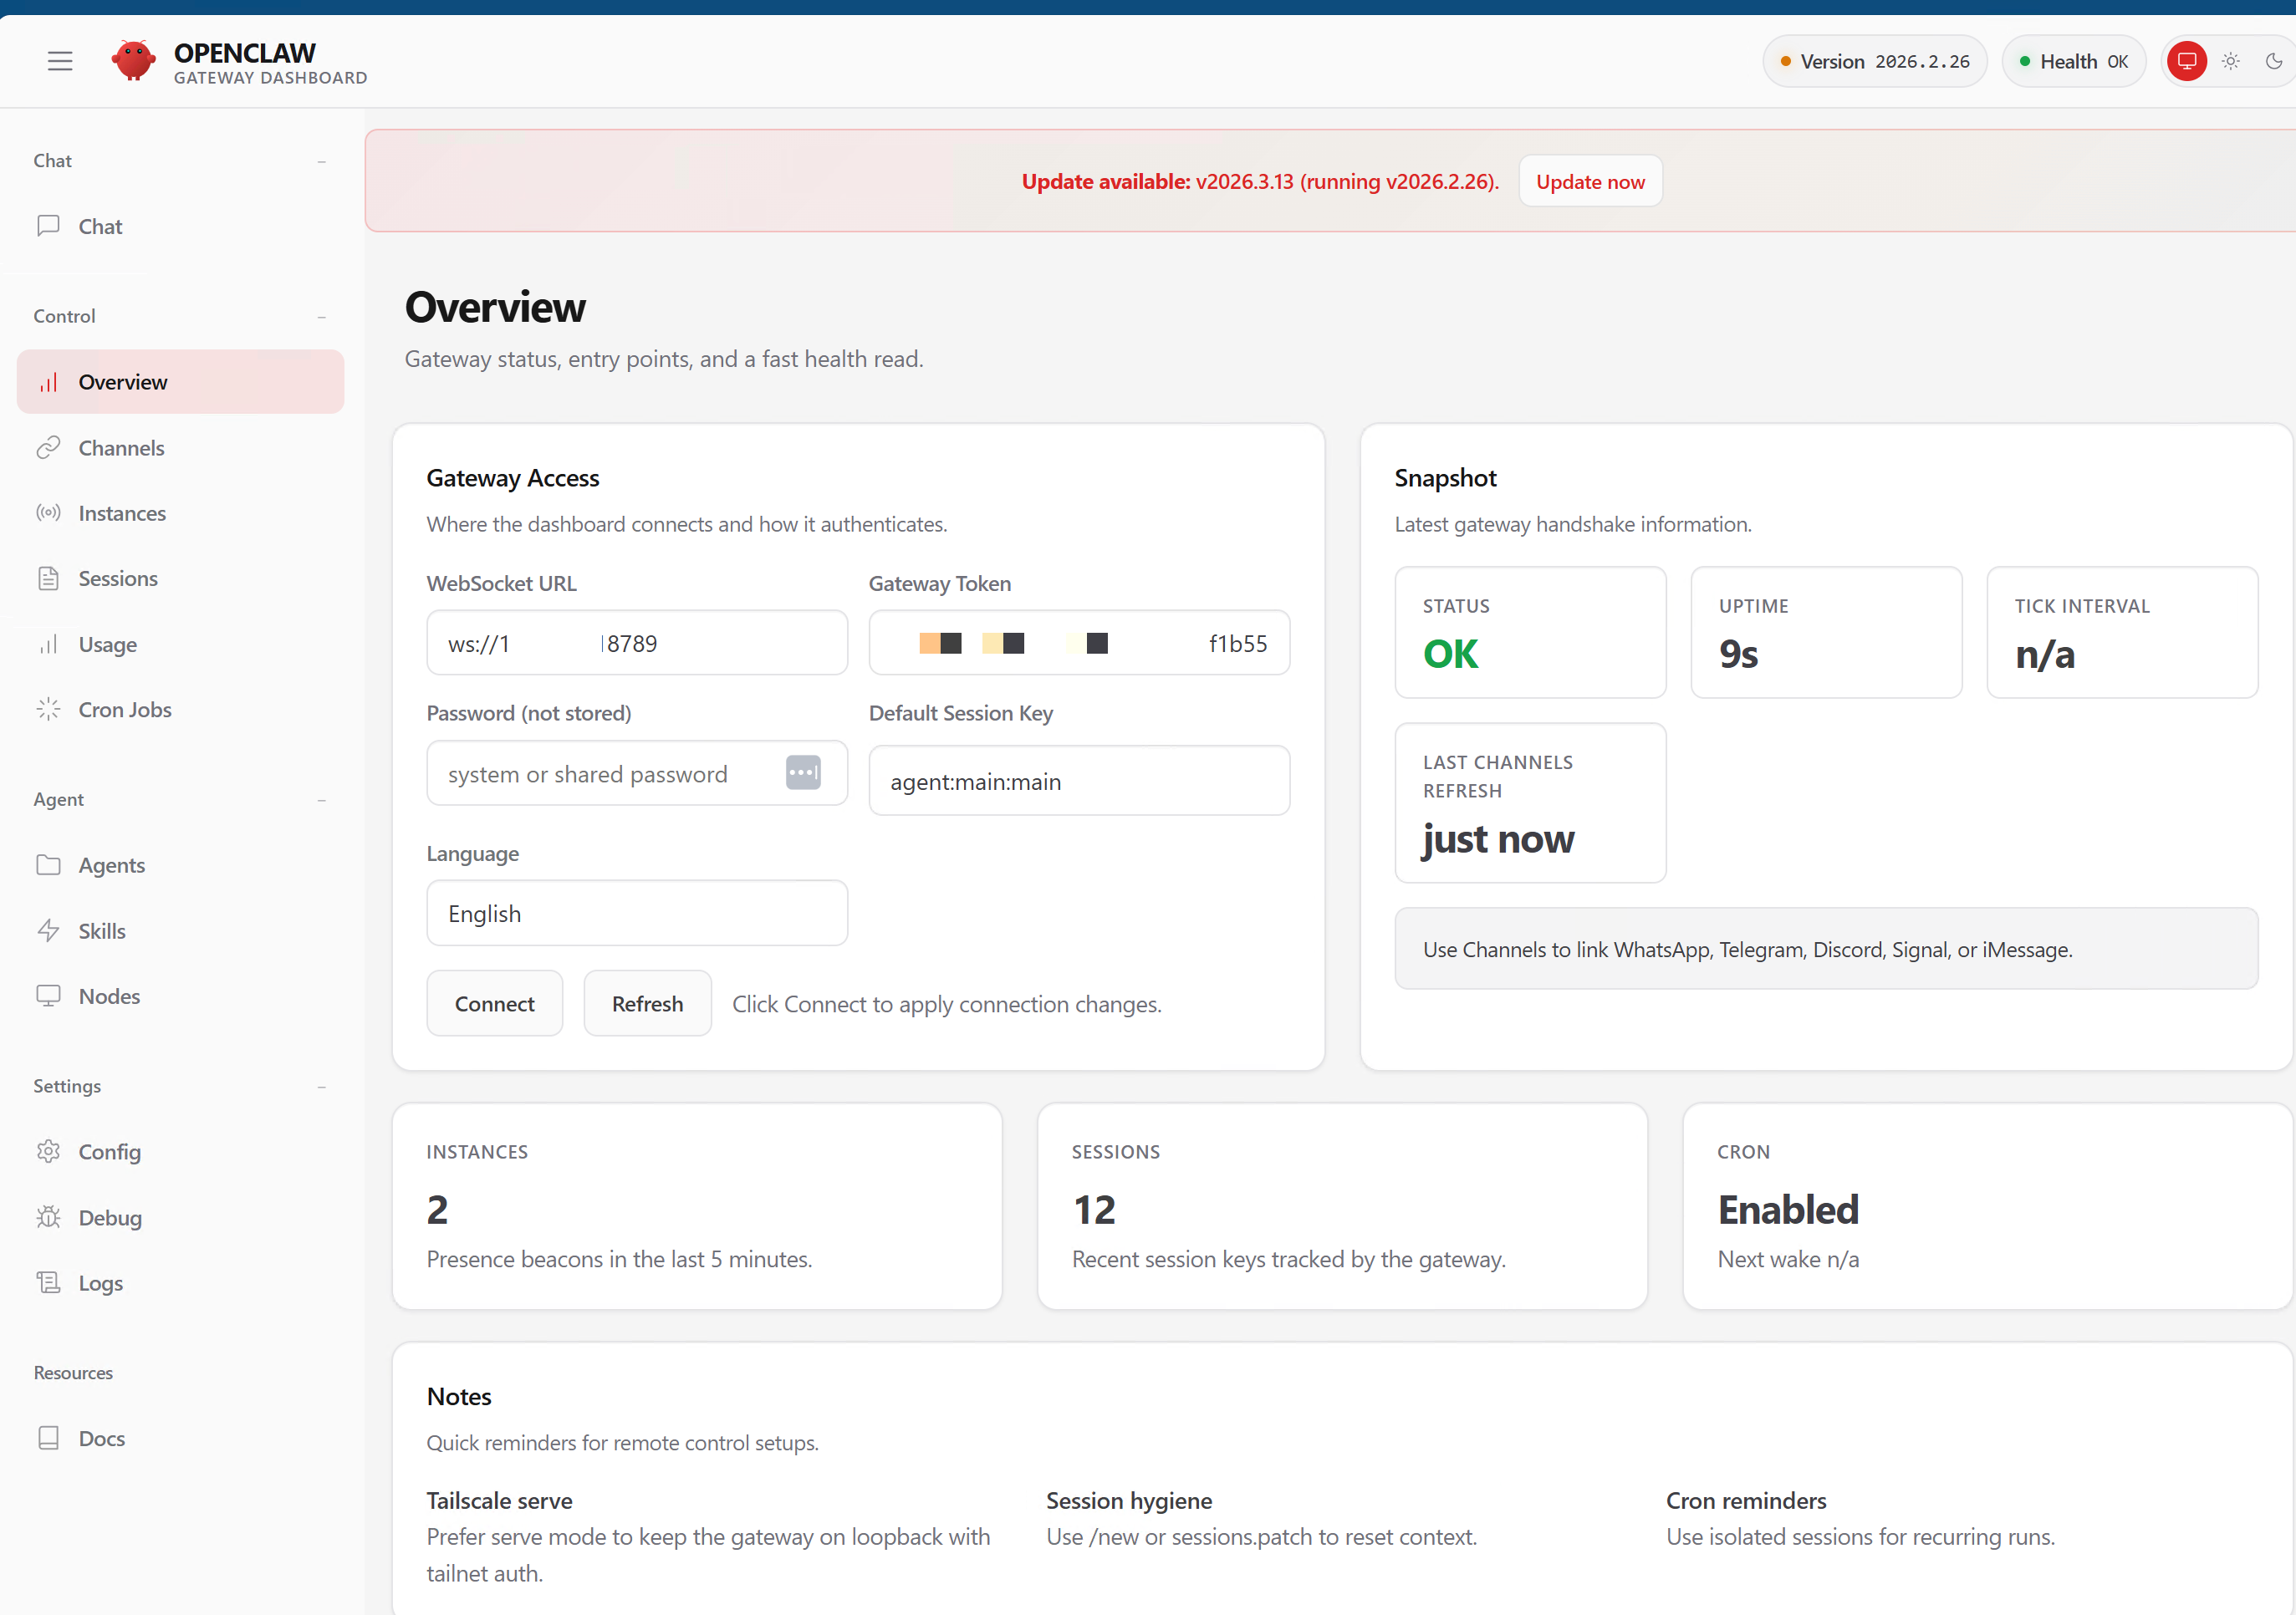Switch to light theme with the sun icon
The height and width of the screenshot is (1615, 2296).
2230,60
